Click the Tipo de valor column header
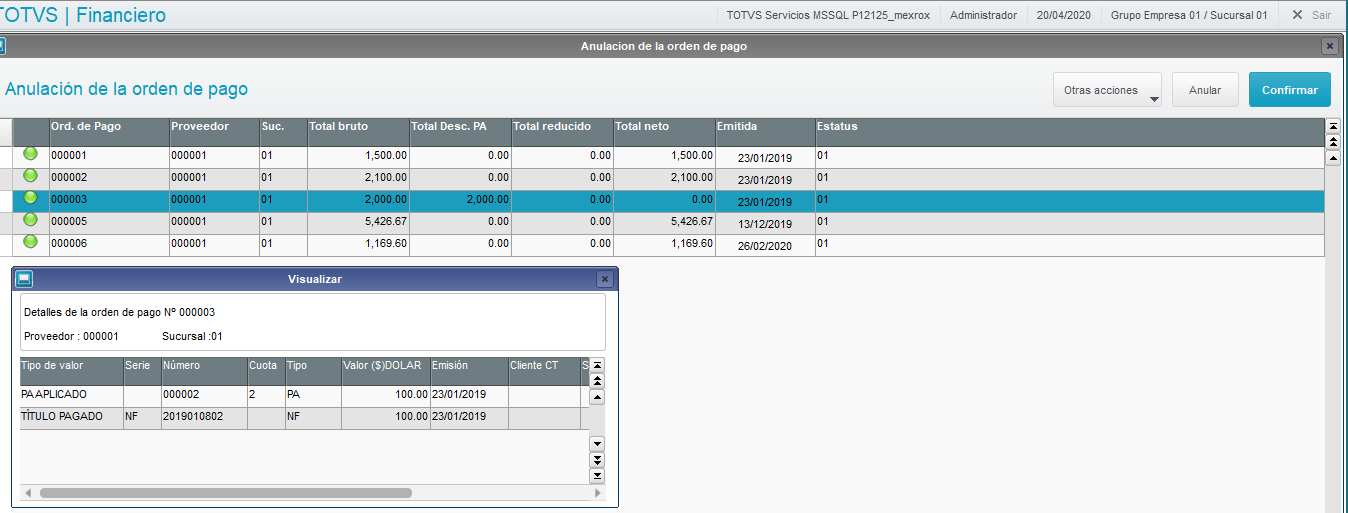This screenshot has height=513, width=1348. (71, 371)
